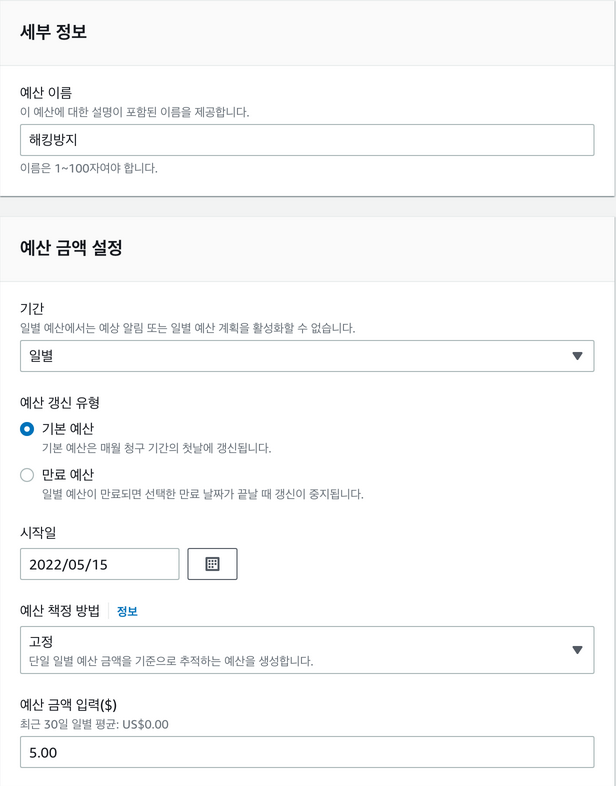Click the 기간 dropdown arrow

click(x=577, y=356)
